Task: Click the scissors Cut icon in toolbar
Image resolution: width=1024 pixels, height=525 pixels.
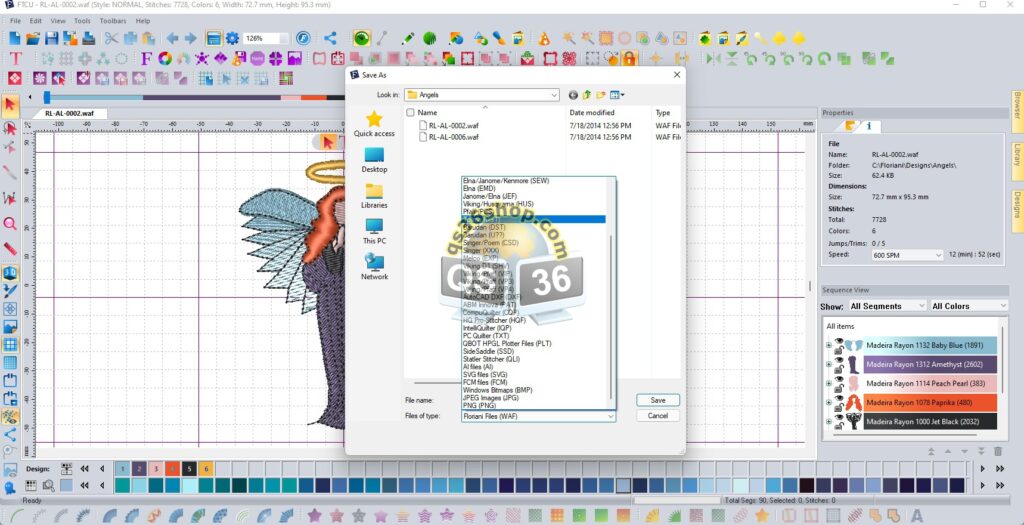Action: [x=111, y=38]
